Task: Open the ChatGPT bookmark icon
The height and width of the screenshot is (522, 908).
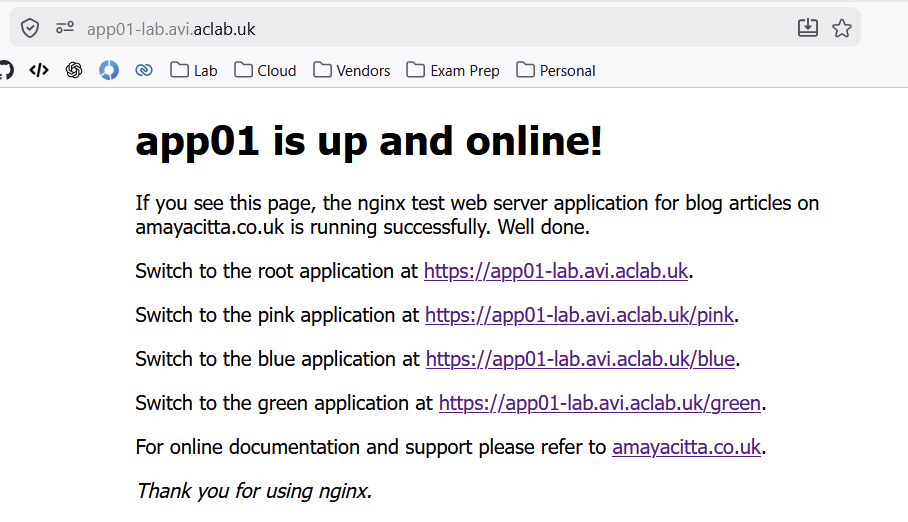Action: coord(74,70)
